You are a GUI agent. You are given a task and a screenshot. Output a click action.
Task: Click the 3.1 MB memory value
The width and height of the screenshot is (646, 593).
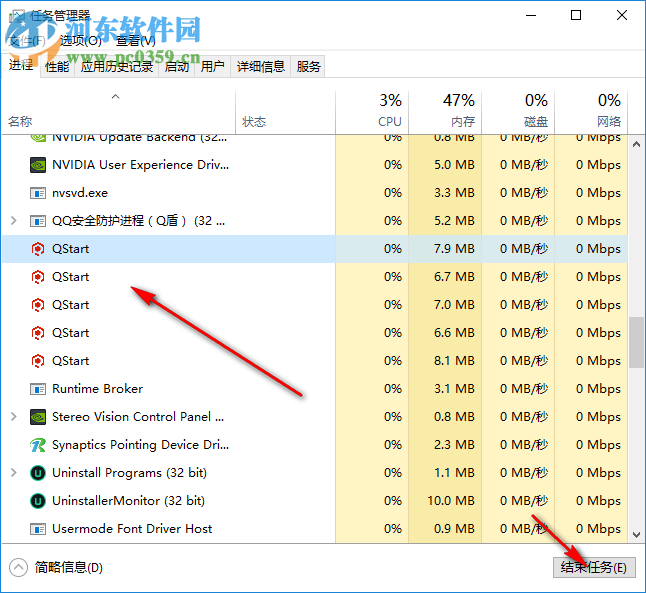pos(454,389)
